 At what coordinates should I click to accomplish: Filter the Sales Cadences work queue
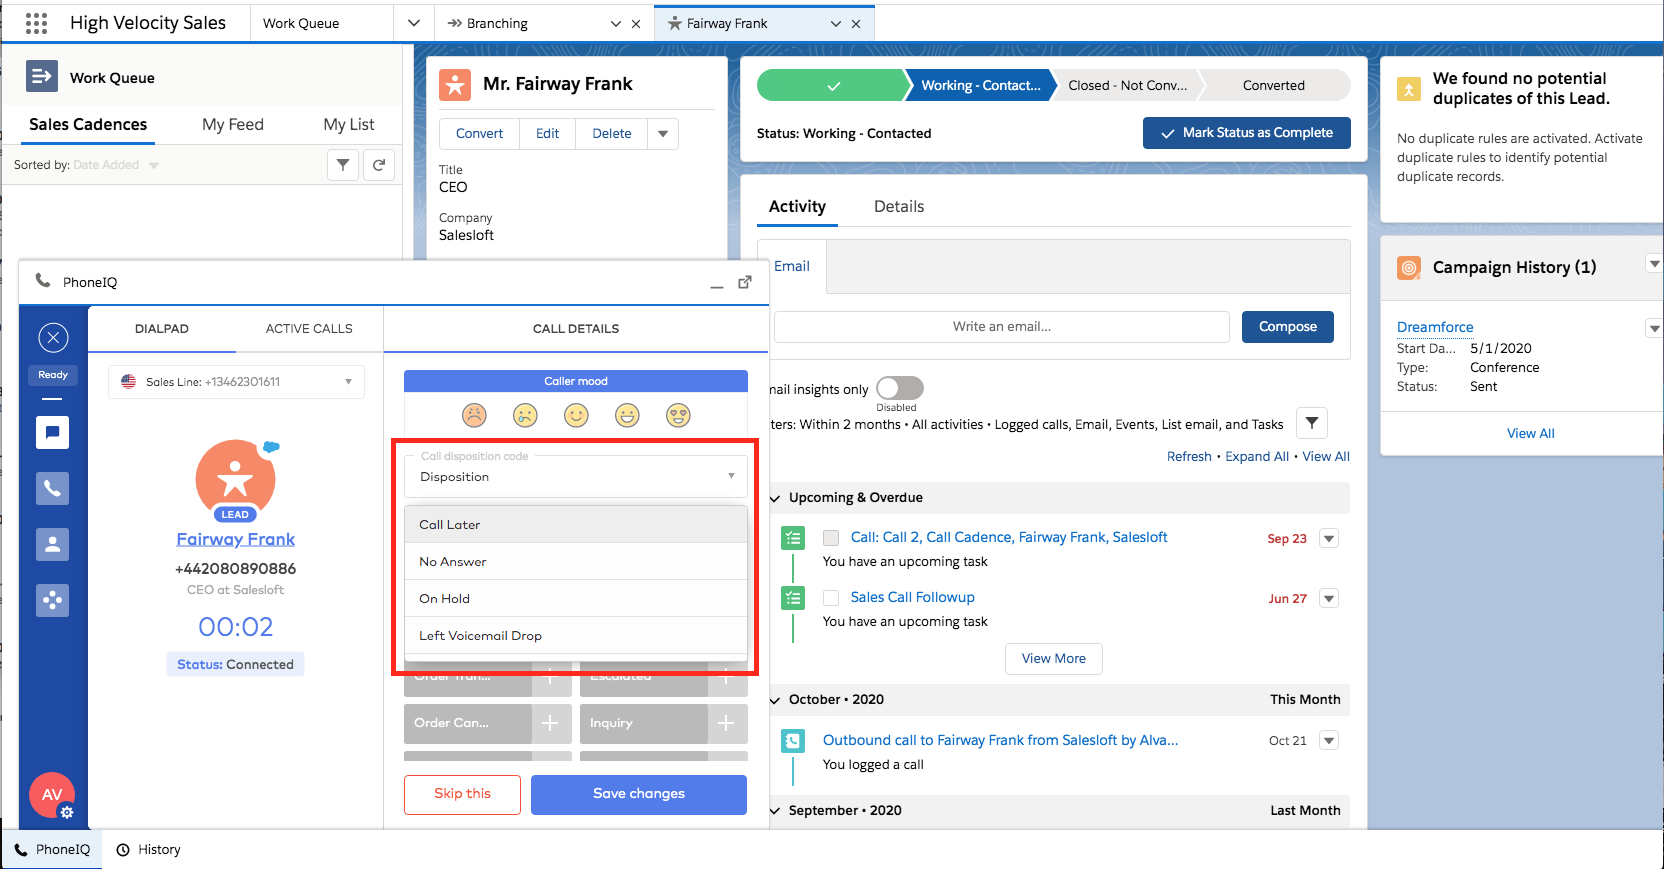coord(343,165)
